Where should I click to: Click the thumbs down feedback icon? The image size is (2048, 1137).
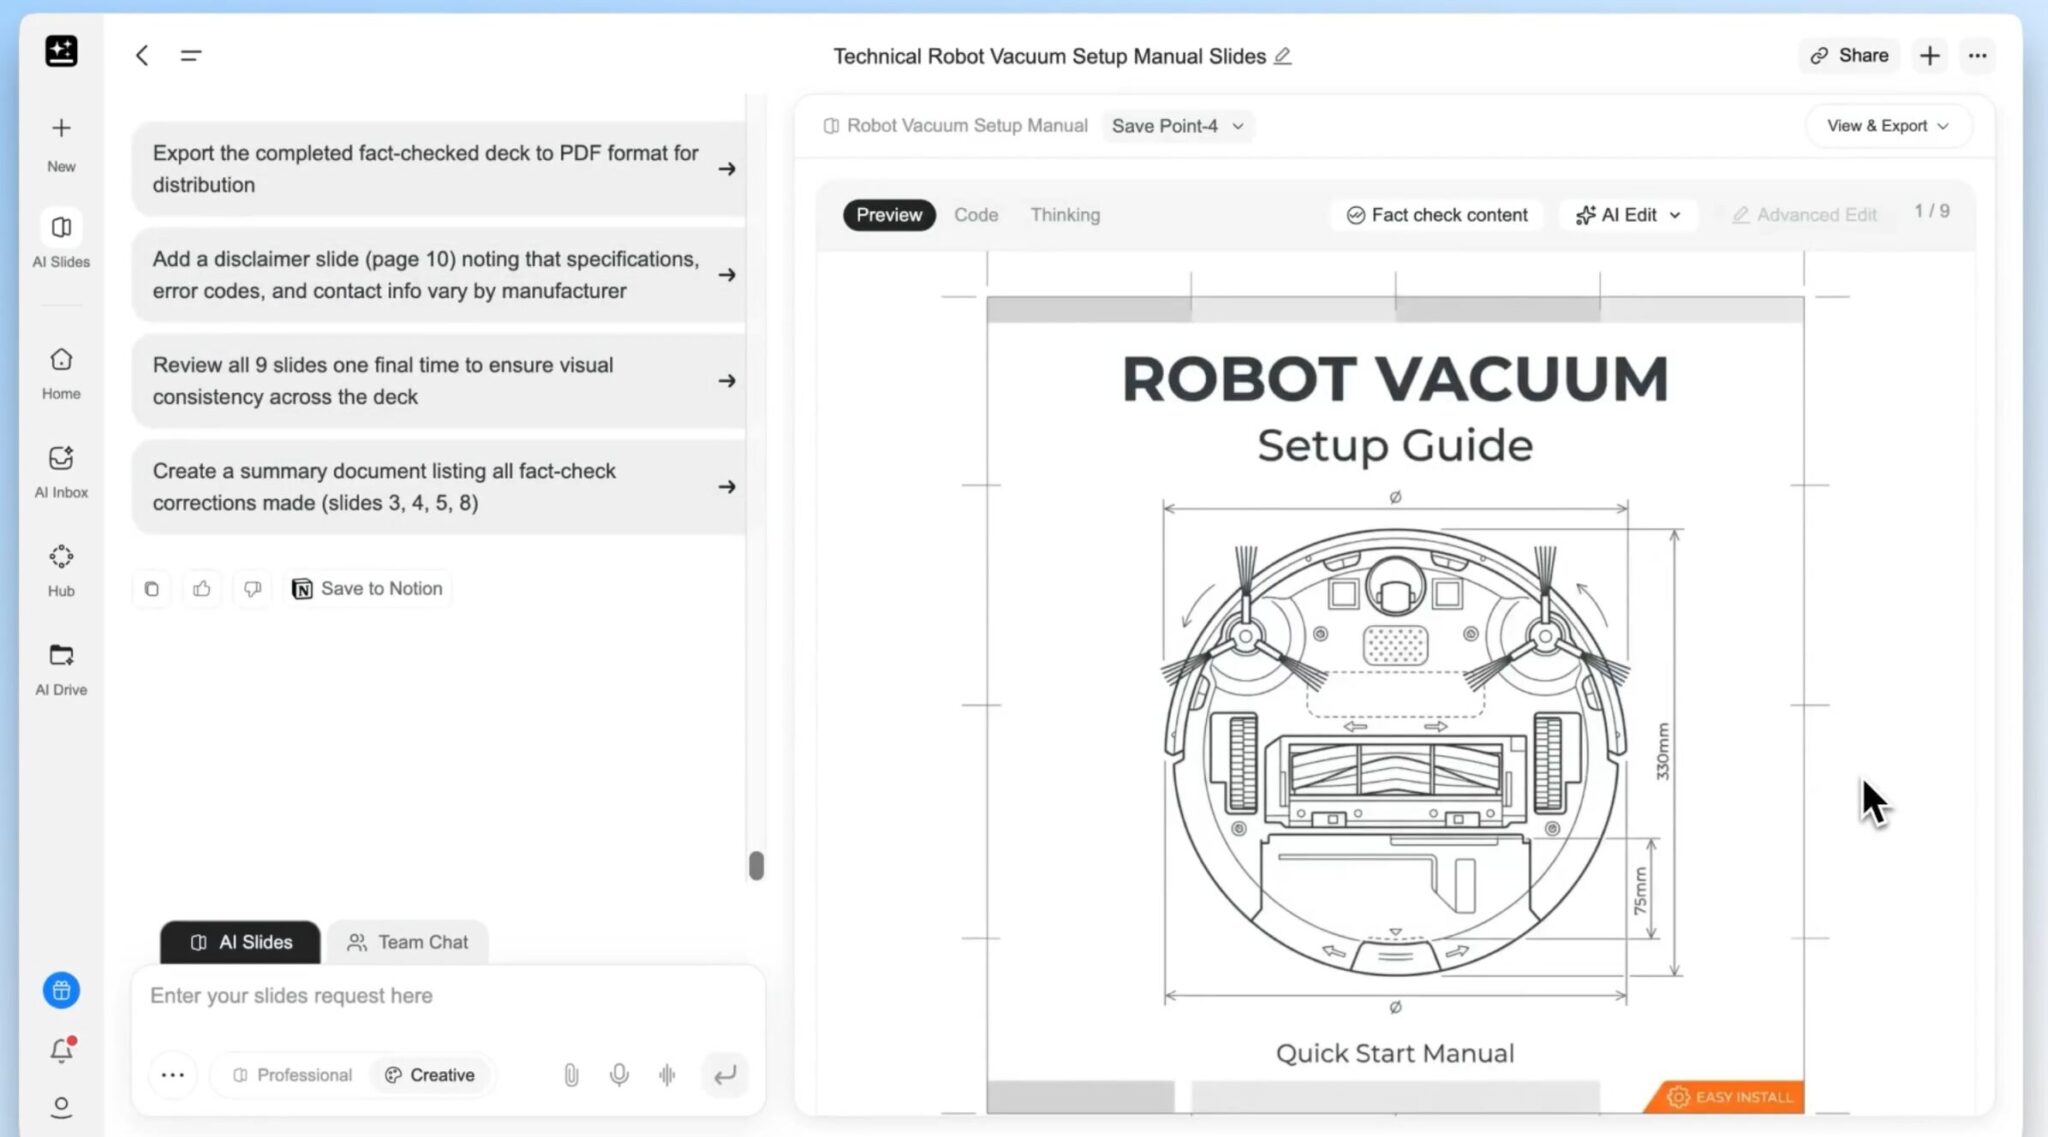click(x=253, y=589)
